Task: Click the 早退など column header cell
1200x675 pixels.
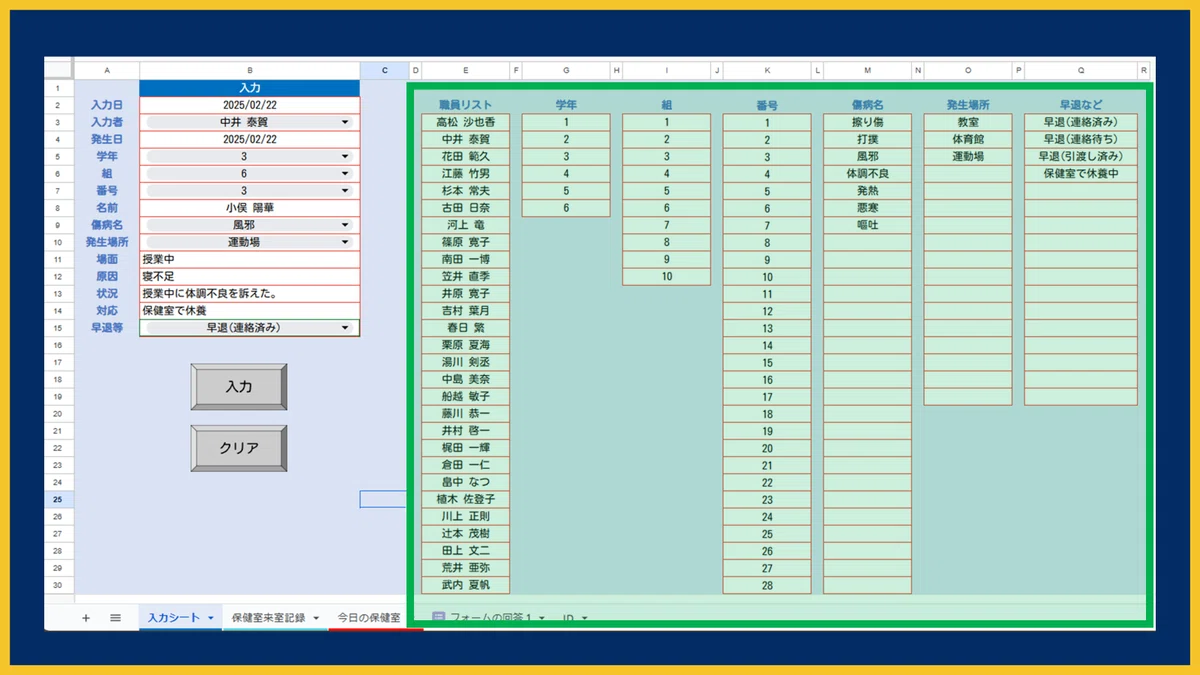Action: tap(1081, 105)
